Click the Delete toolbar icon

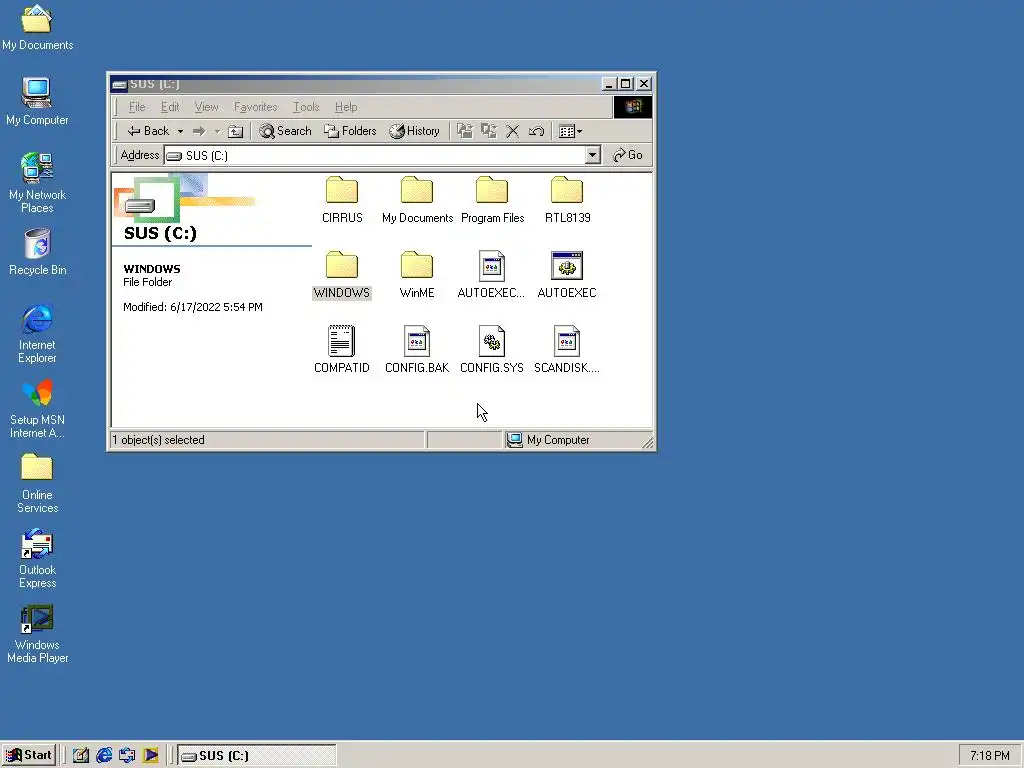coord(513,131)
